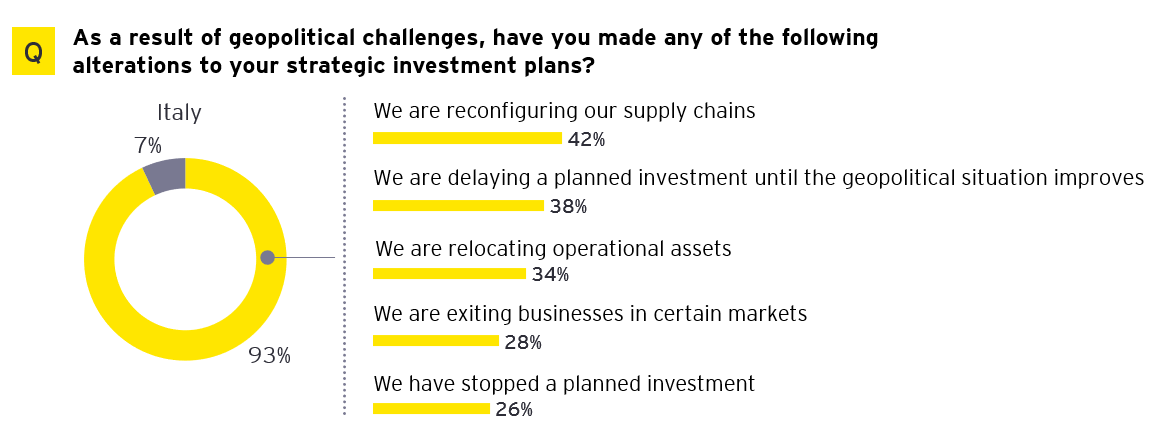Select the grey 7% donut segment
This screenshot has width=1162, height=441.
pyautogui.click(x=165, y=175)
